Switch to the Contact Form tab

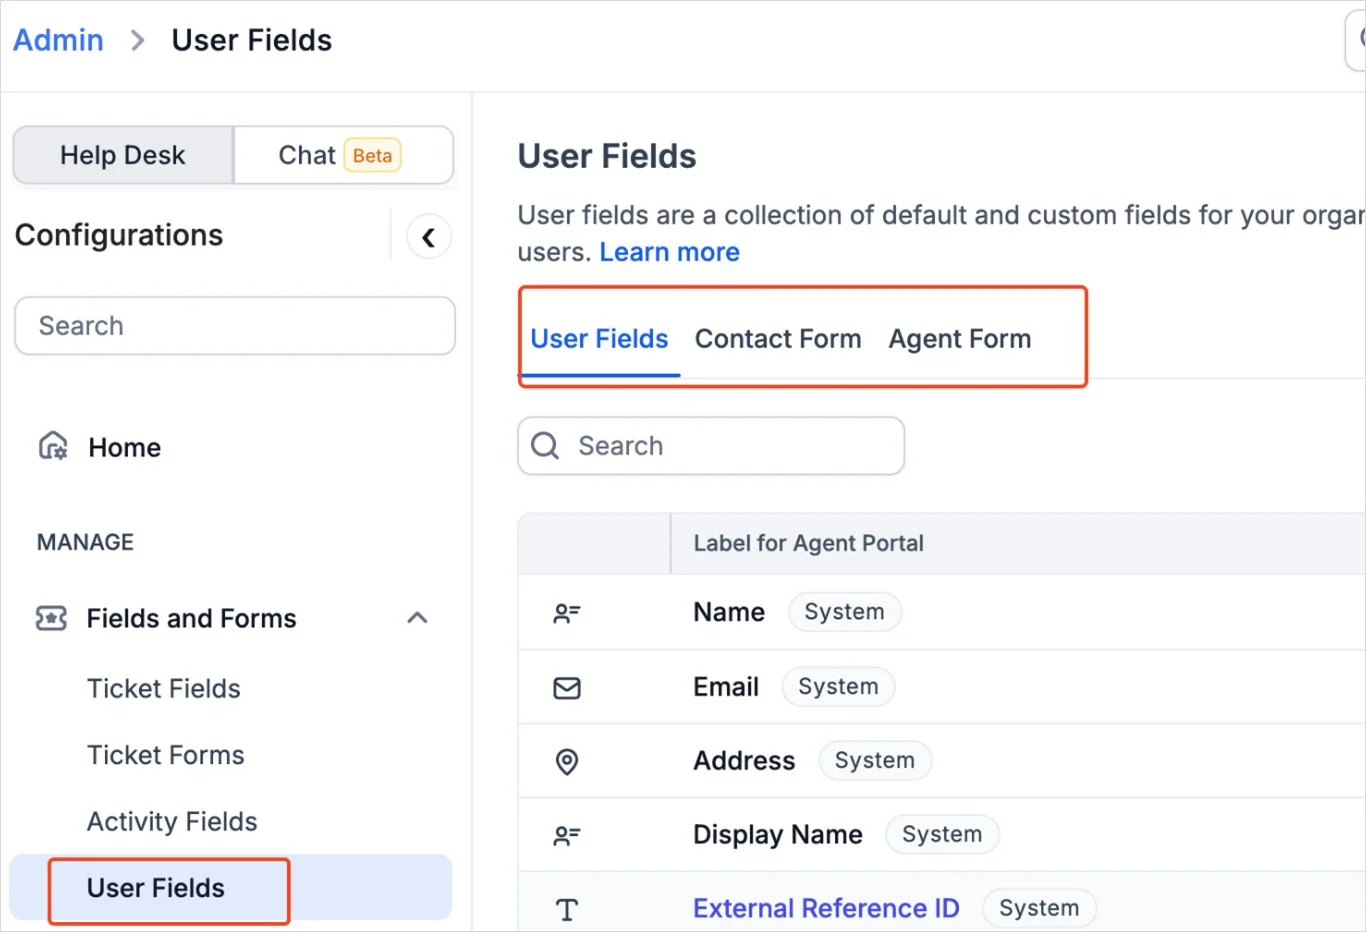pos(778,338)
